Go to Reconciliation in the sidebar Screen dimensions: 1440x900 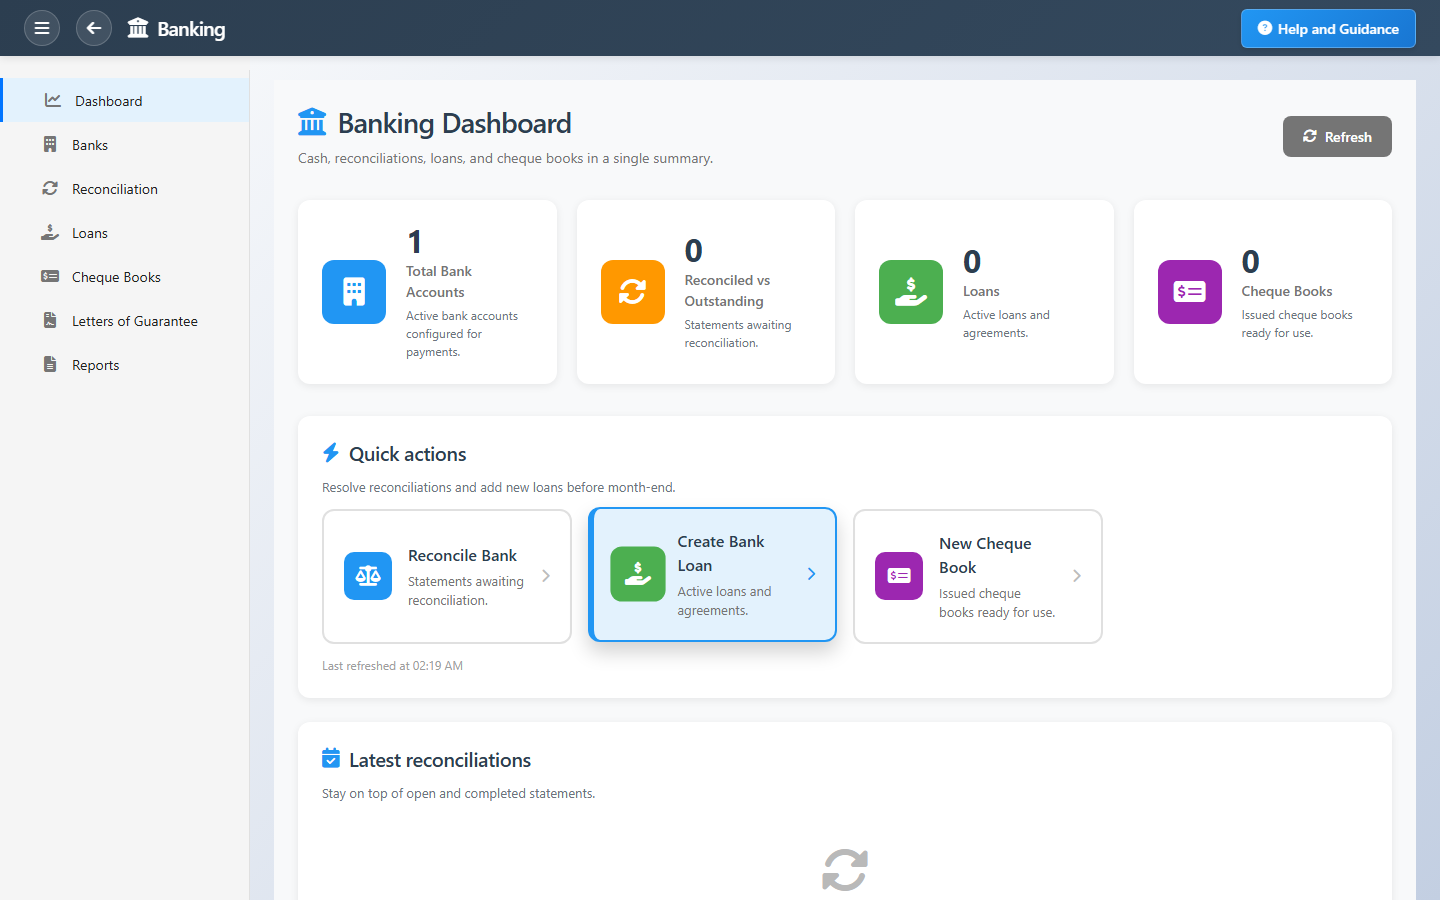tap(114, 189)
